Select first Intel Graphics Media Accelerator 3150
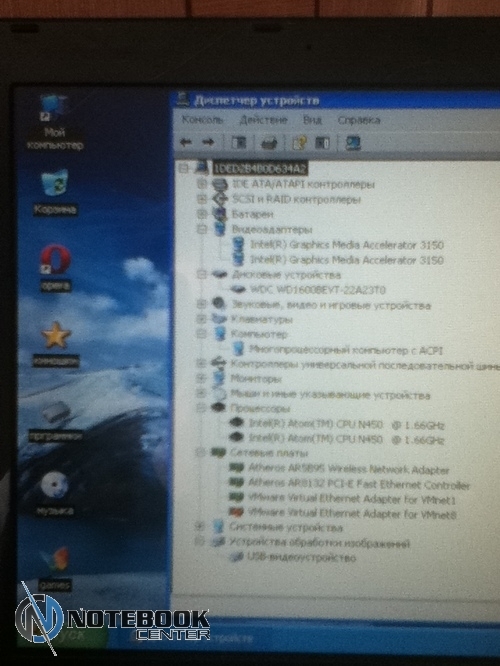This screenshot has width=500, height=666. click(347, 245)
